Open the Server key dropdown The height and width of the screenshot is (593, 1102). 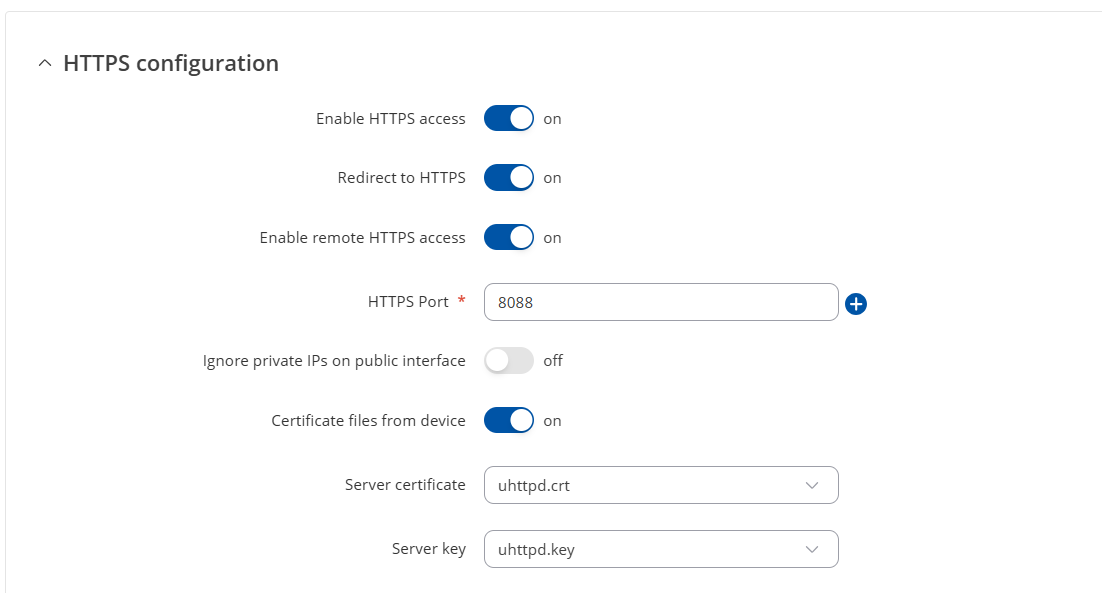[661, 549]
